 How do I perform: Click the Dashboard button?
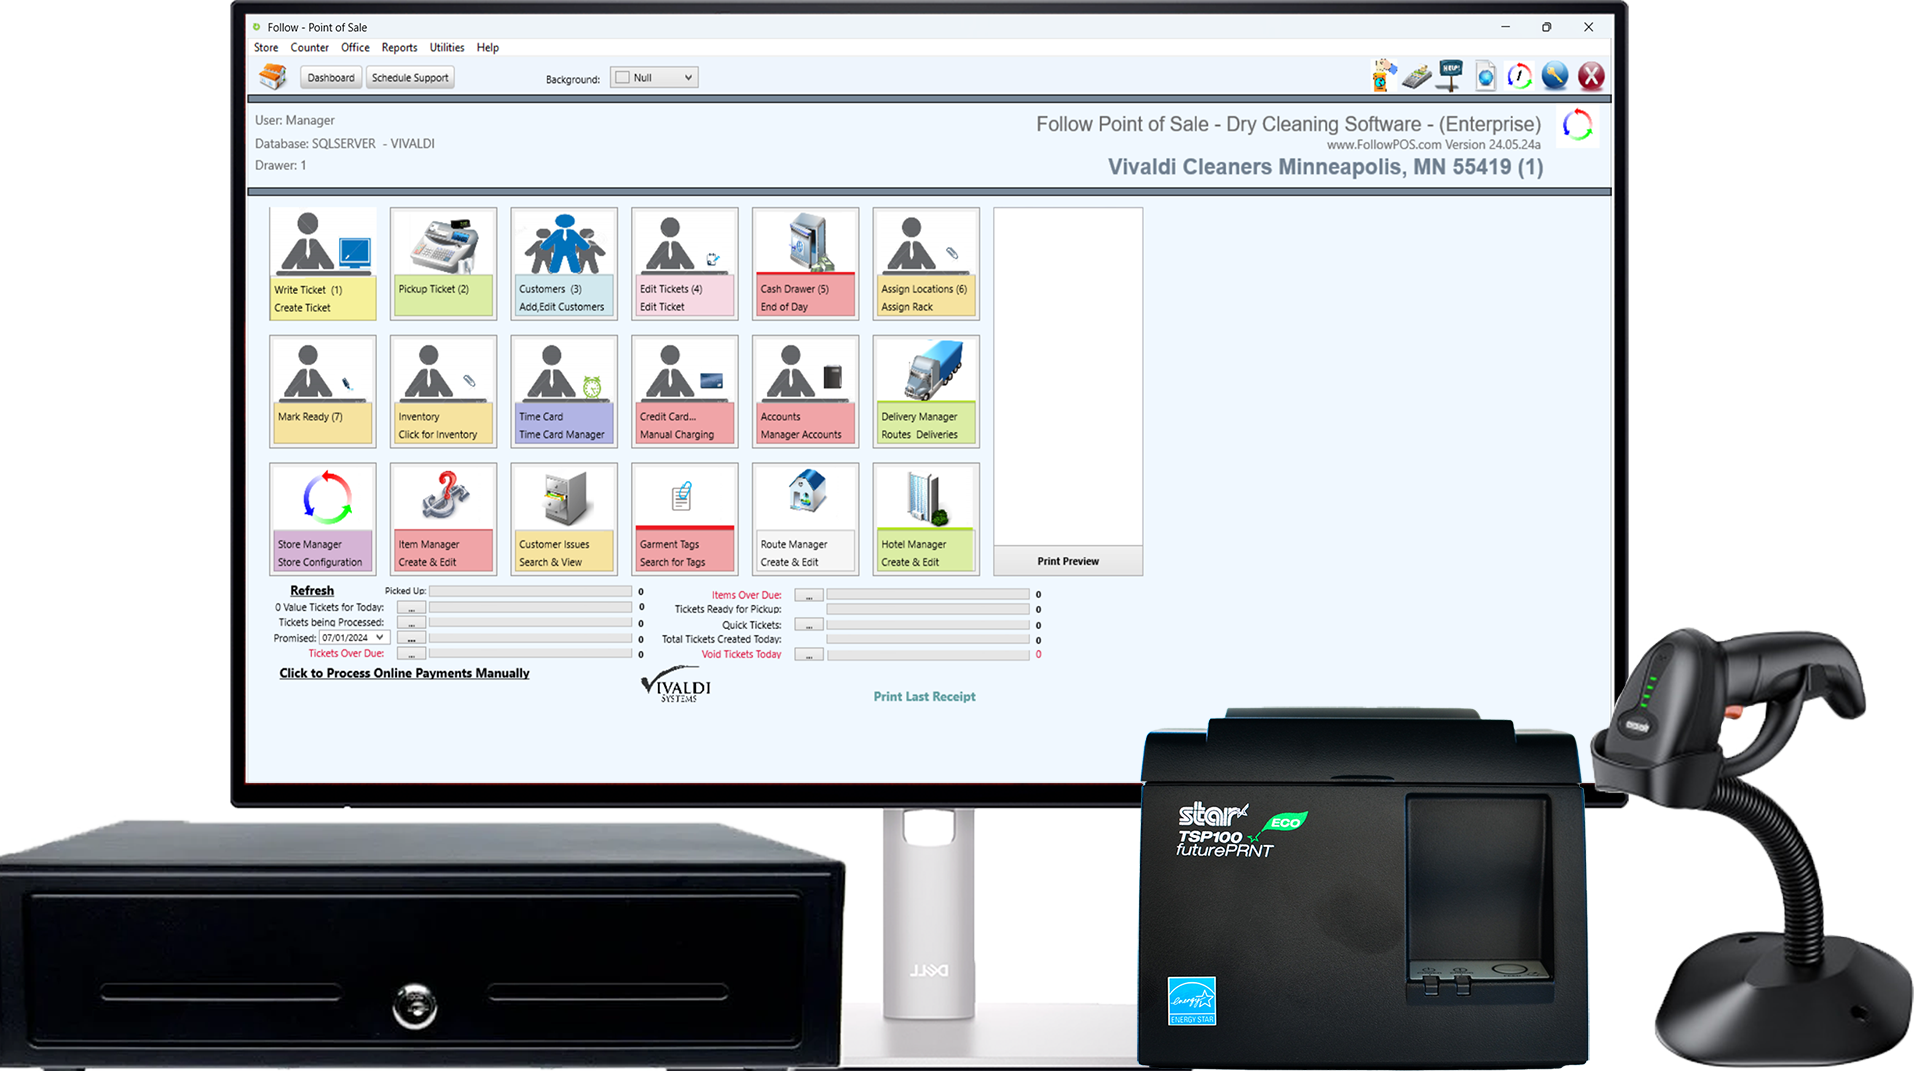331,78
